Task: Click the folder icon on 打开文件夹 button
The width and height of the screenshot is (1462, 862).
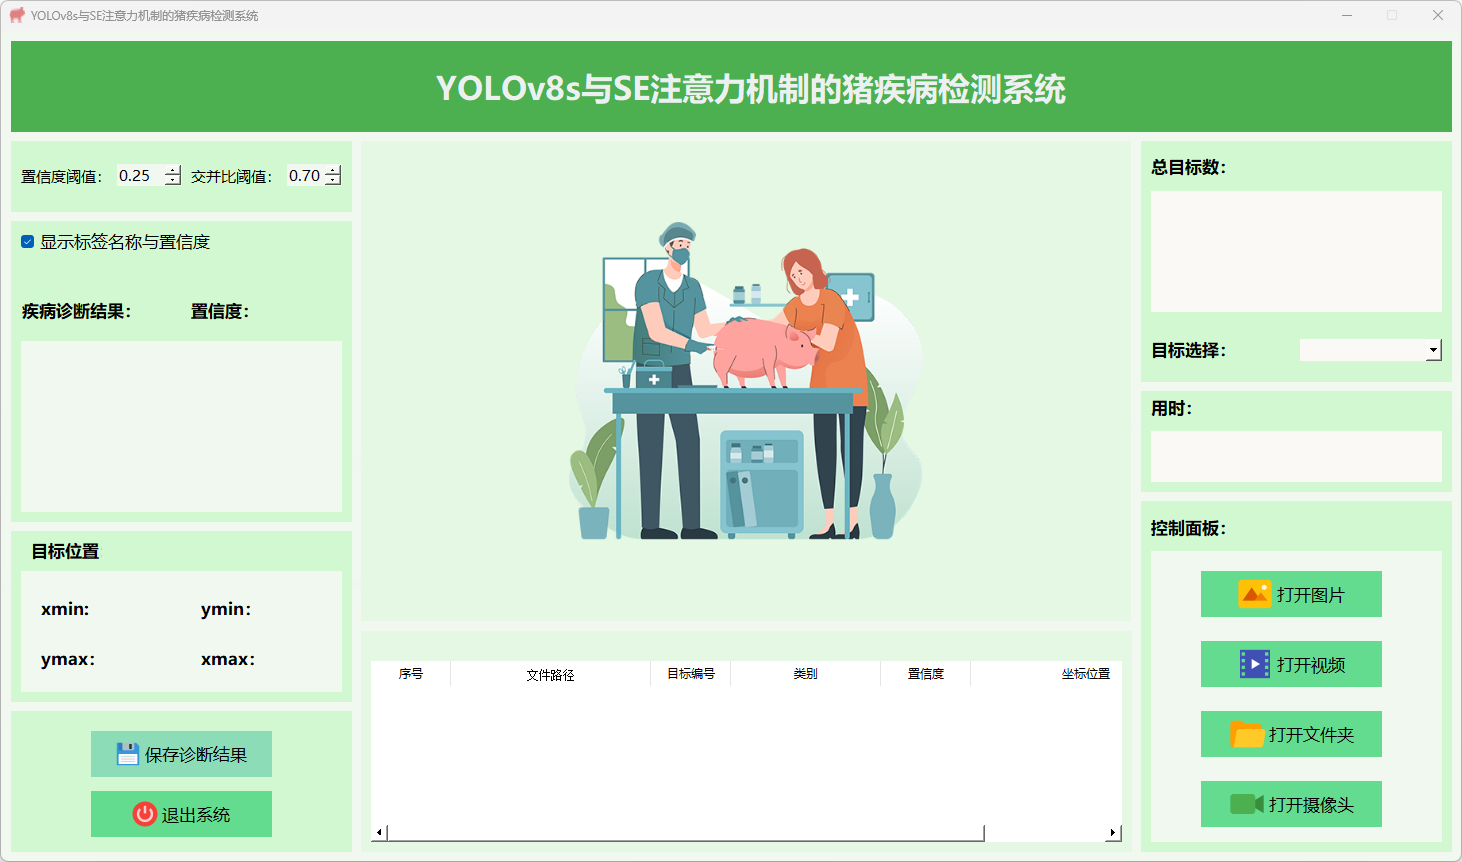Action: 1247,734
